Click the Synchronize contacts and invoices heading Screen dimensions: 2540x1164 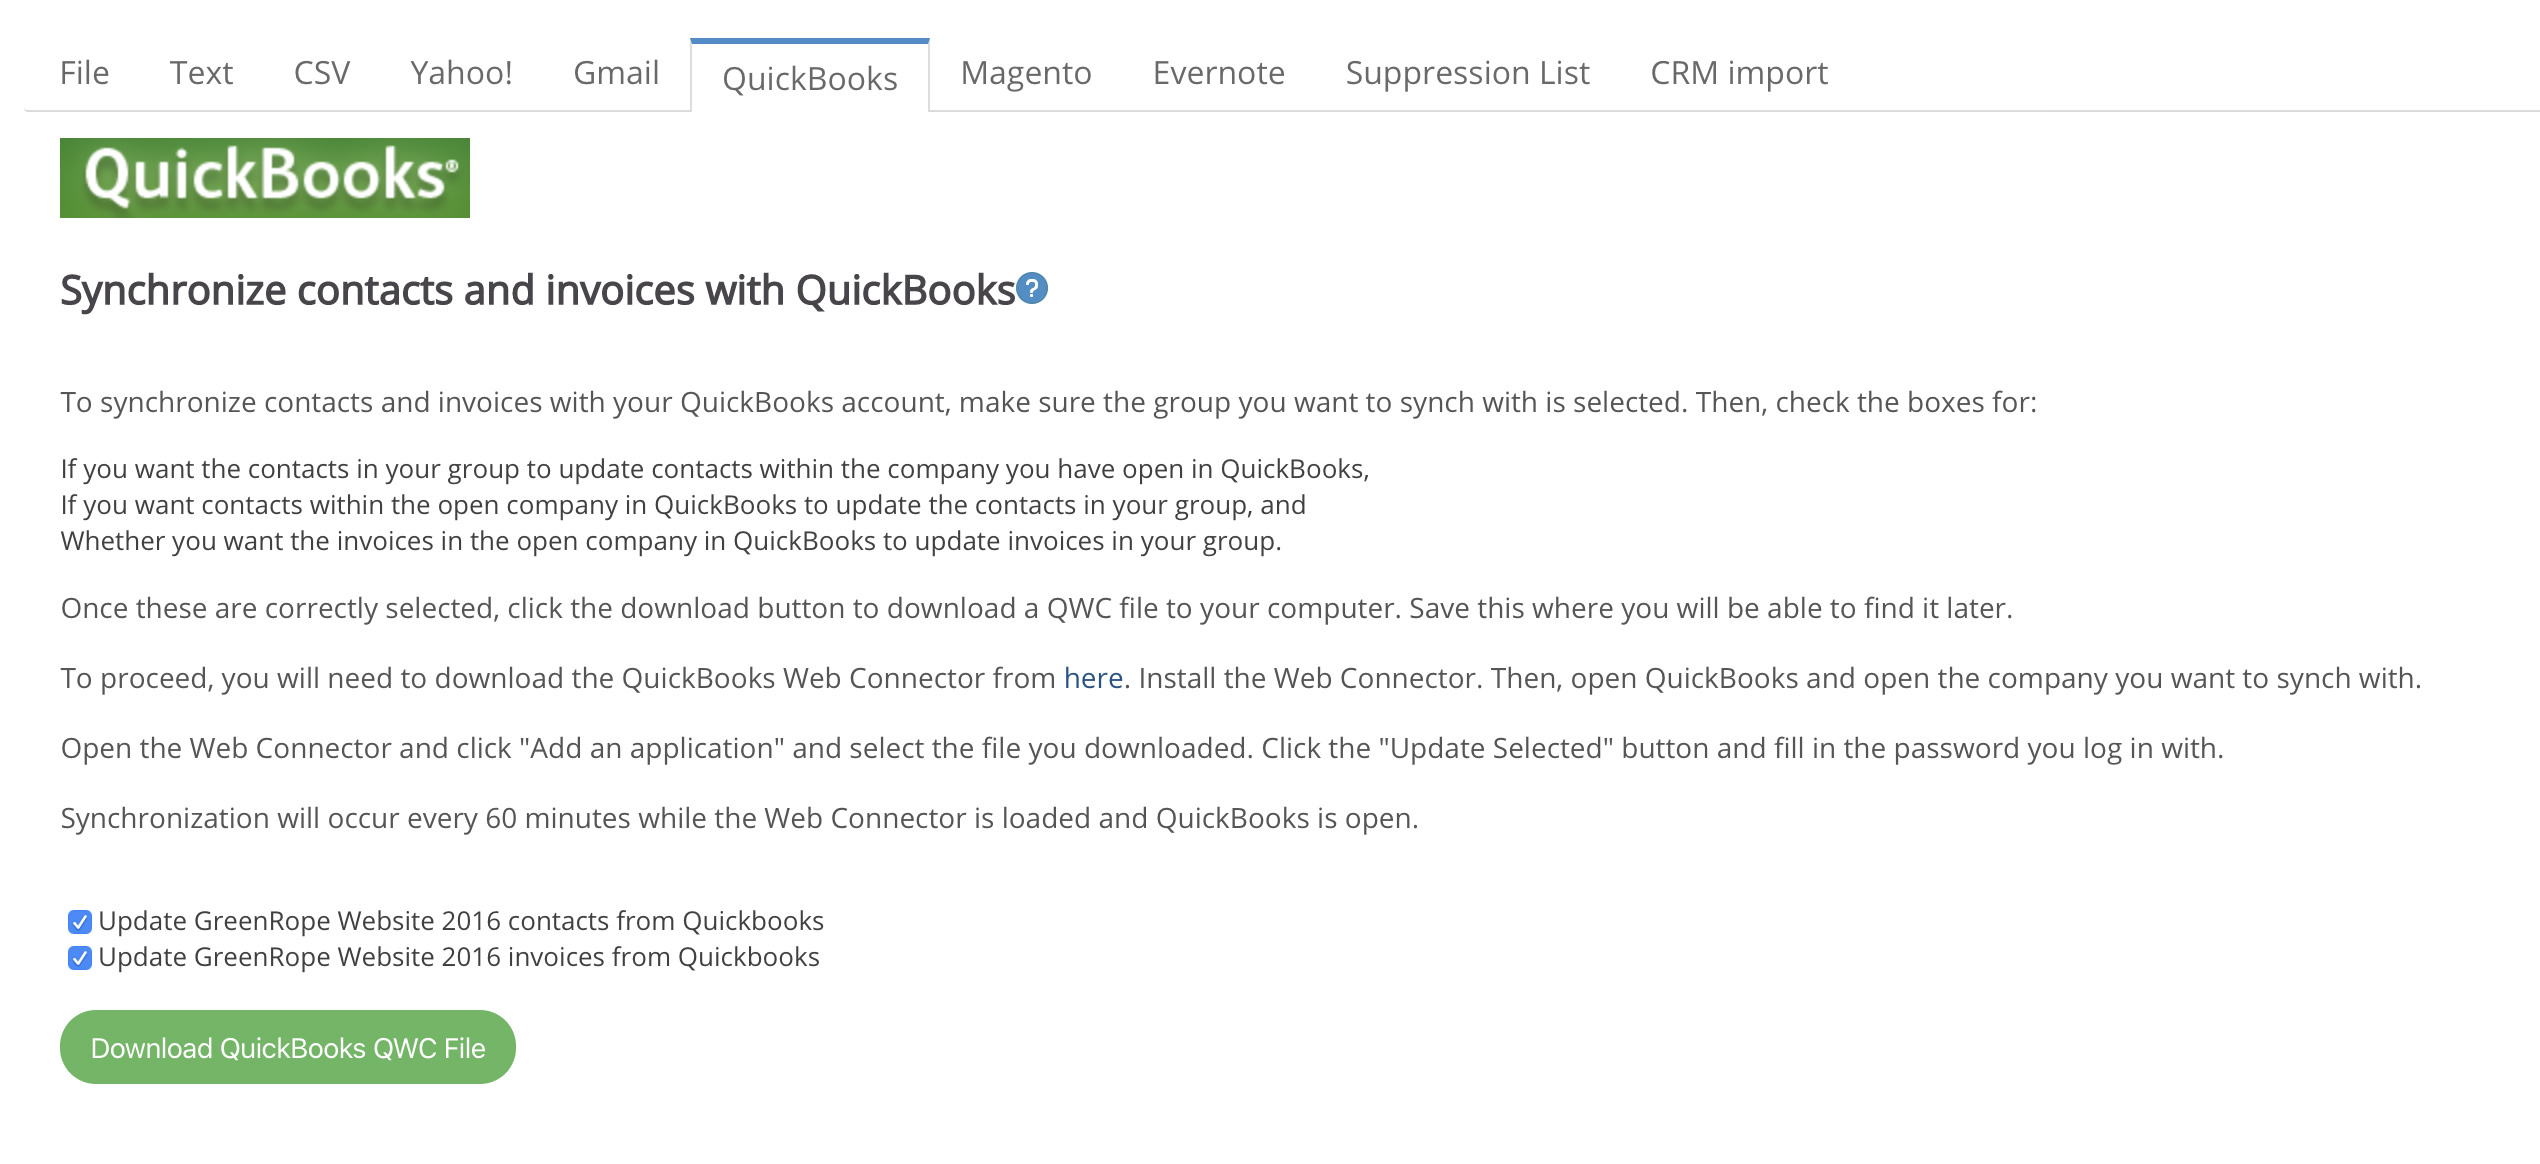(x=538, y=290)
